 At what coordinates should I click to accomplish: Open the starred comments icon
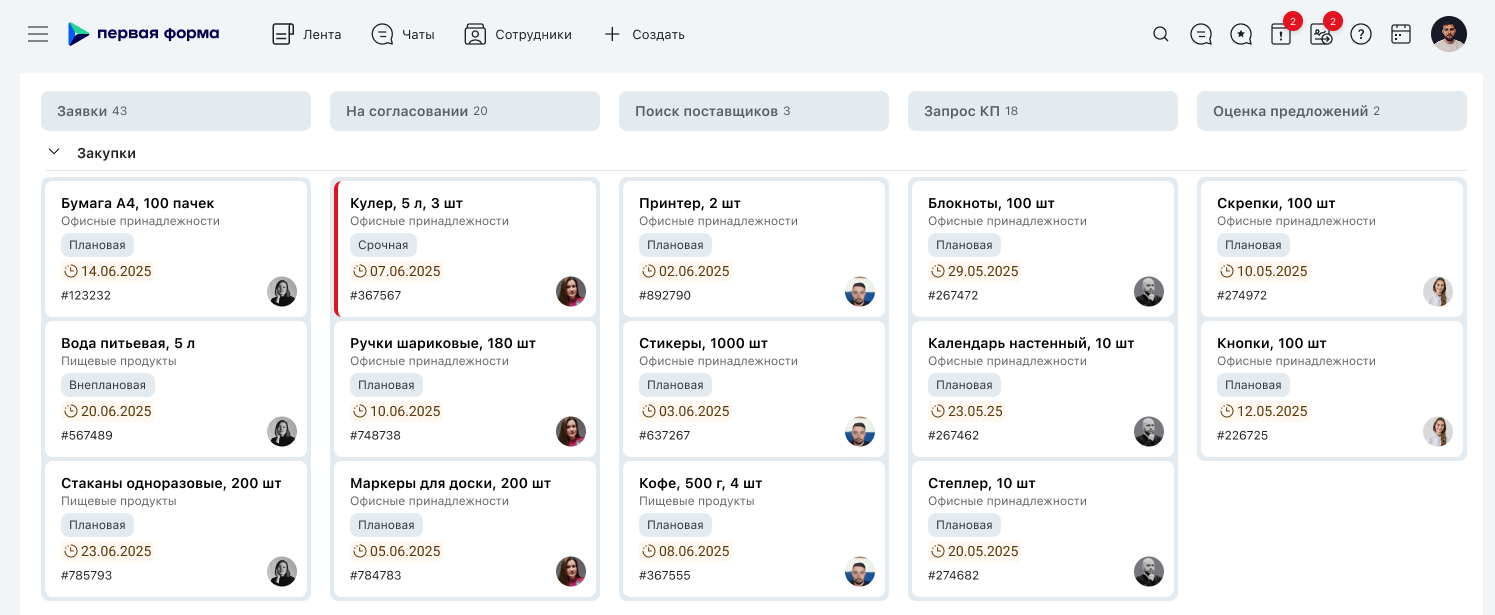(1241, 34)
